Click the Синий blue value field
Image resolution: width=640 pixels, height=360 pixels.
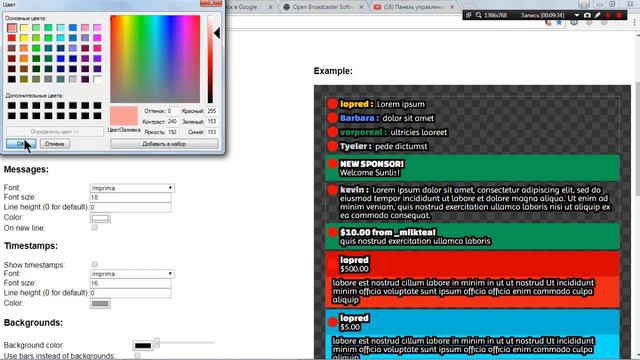click(x=211, y=132)
